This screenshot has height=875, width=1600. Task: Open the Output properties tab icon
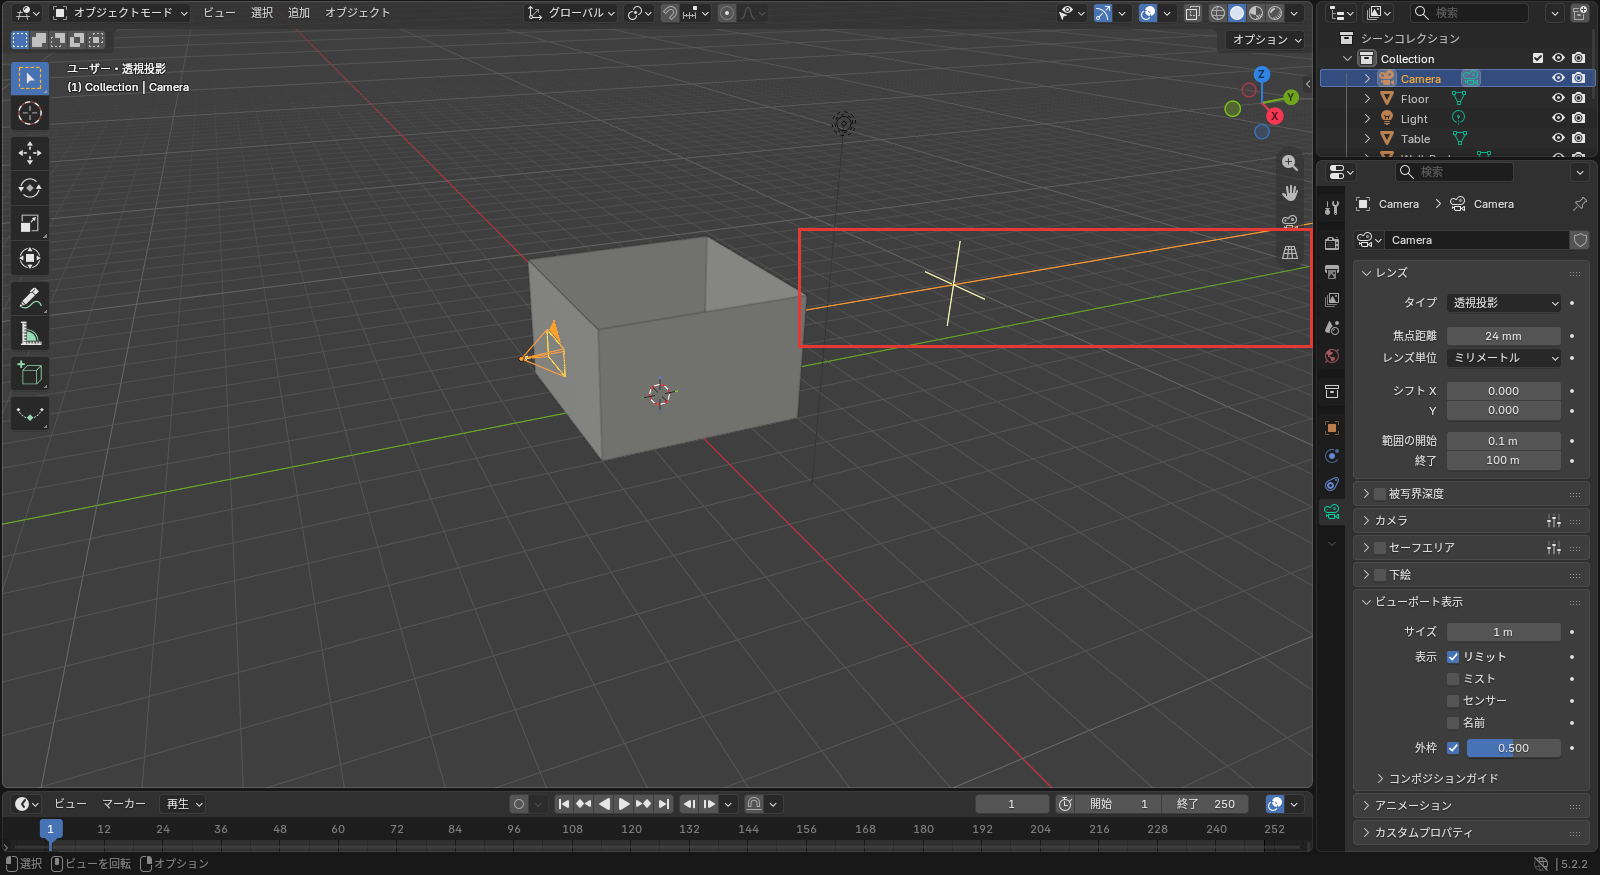click(1332, 272)
